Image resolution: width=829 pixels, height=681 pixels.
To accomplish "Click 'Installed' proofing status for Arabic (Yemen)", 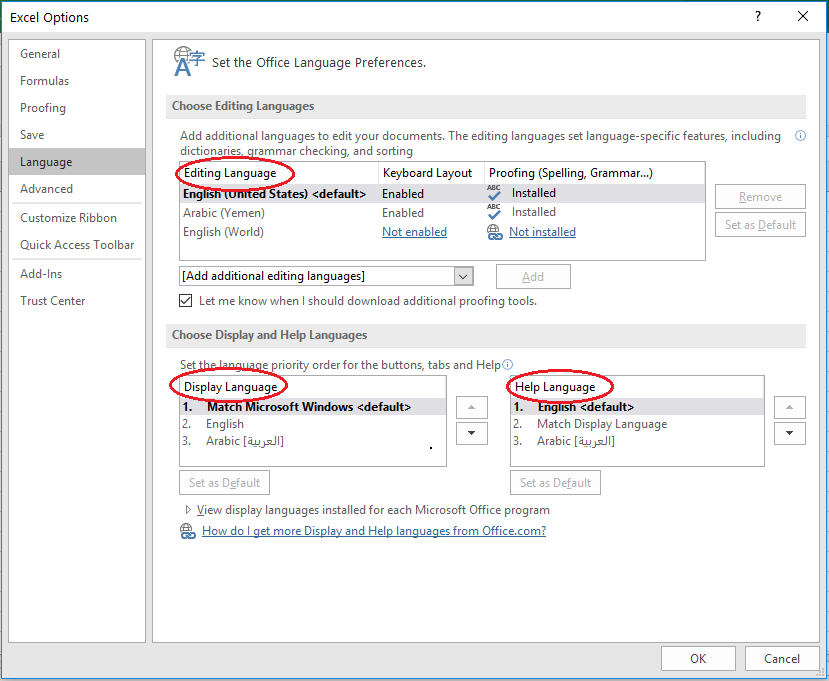I will point(533,212).
